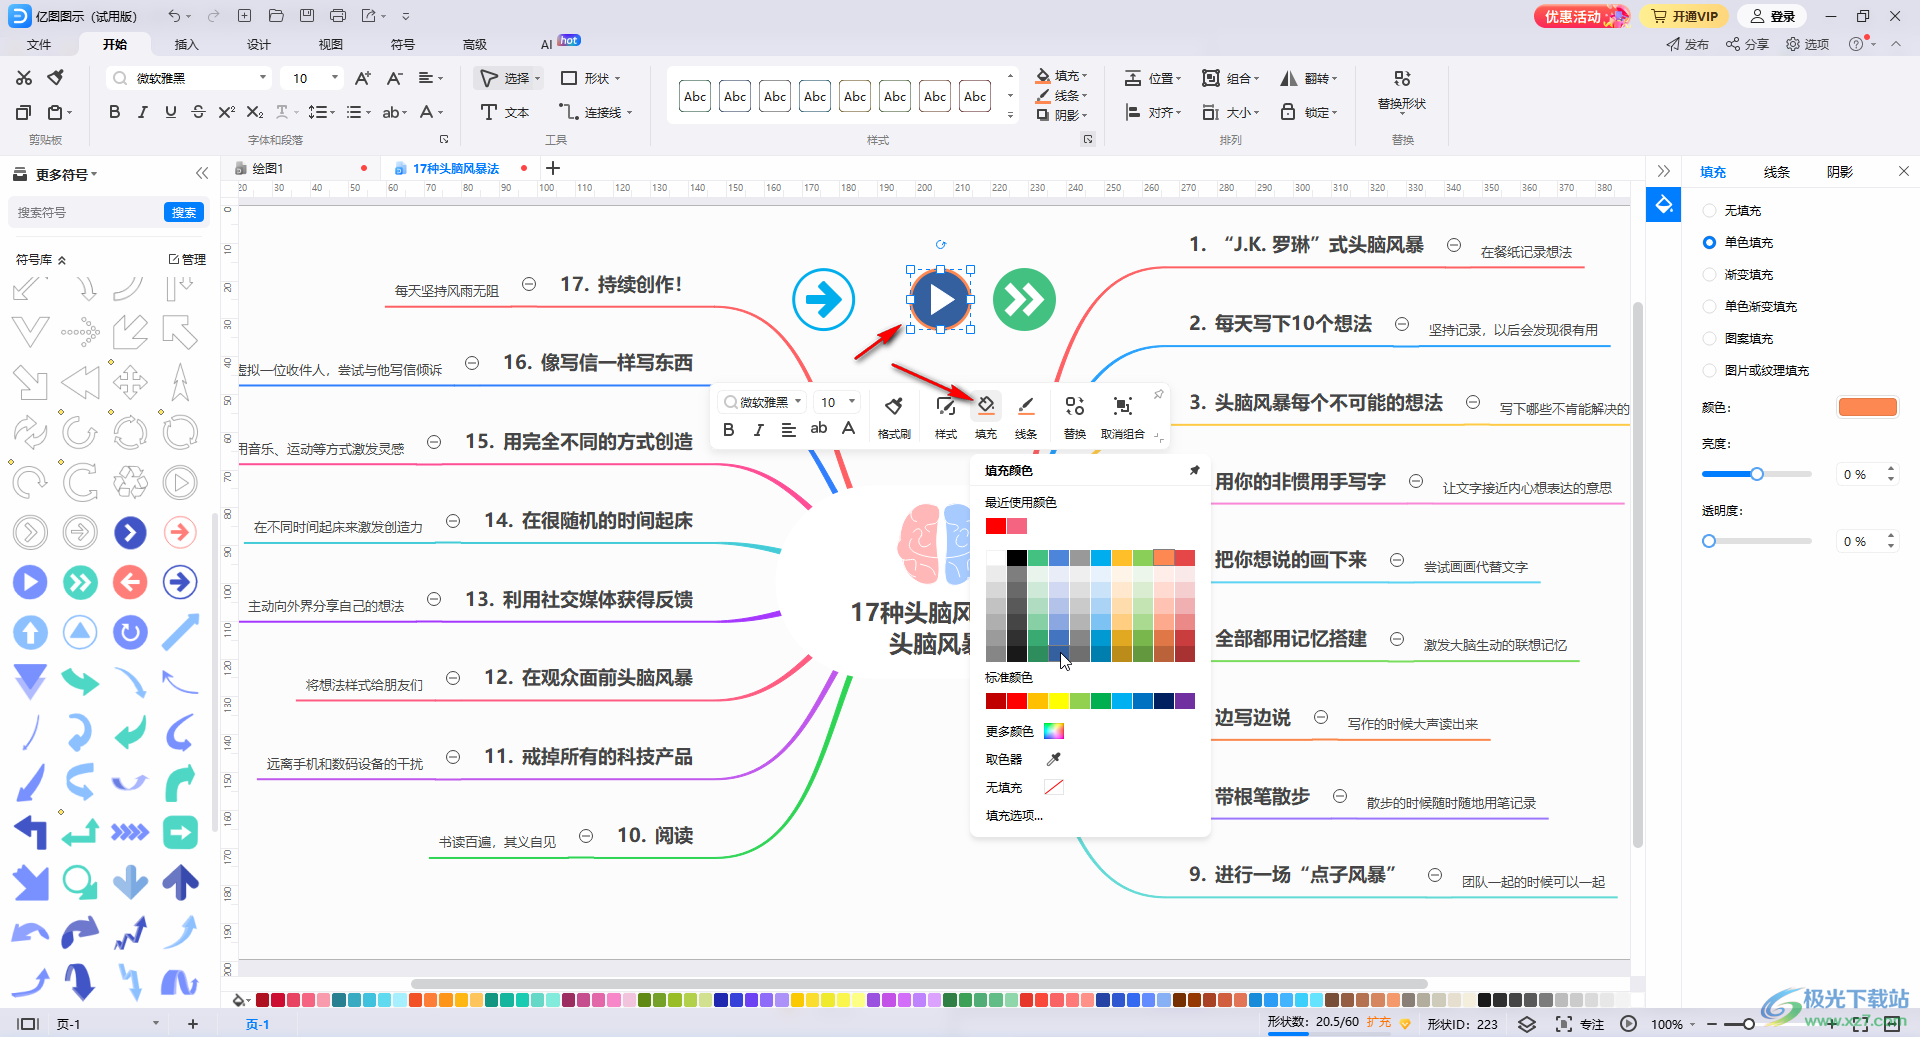The height and width of the screenshot is (1037, 1920).
Task: Click the symbol Search button
Action: (x=184, y=212)
